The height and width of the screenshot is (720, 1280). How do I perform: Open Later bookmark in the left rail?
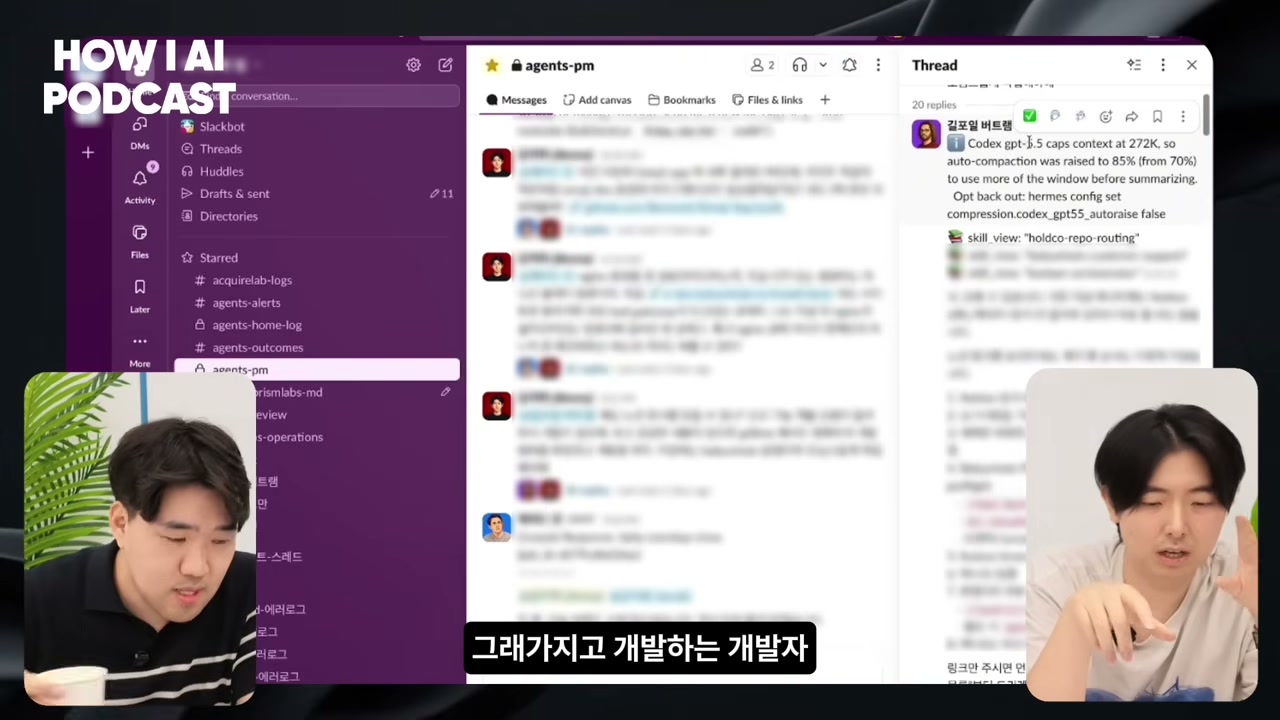(140, 294)
